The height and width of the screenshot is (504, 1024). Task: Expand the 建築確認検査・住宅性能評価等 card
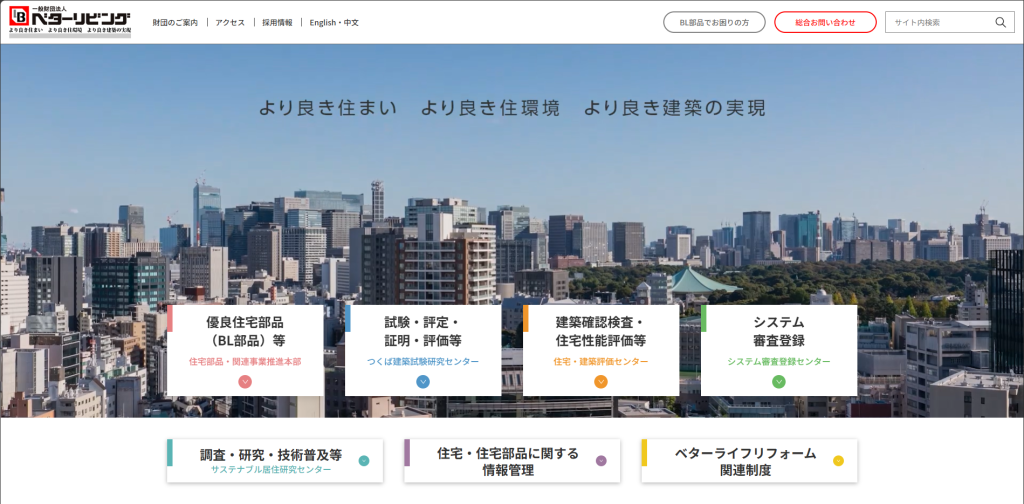[x=601, y=332]
